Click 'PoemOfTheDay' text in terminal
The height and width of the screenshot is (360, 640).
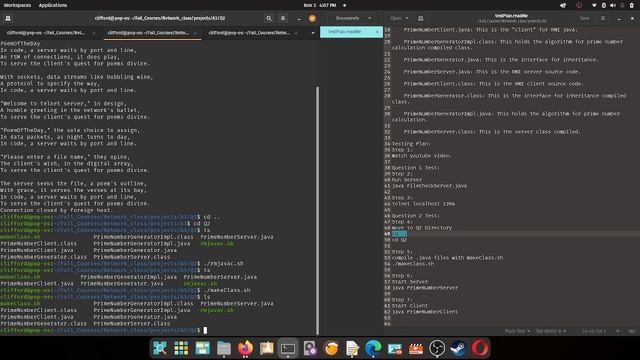coord(20,44)
